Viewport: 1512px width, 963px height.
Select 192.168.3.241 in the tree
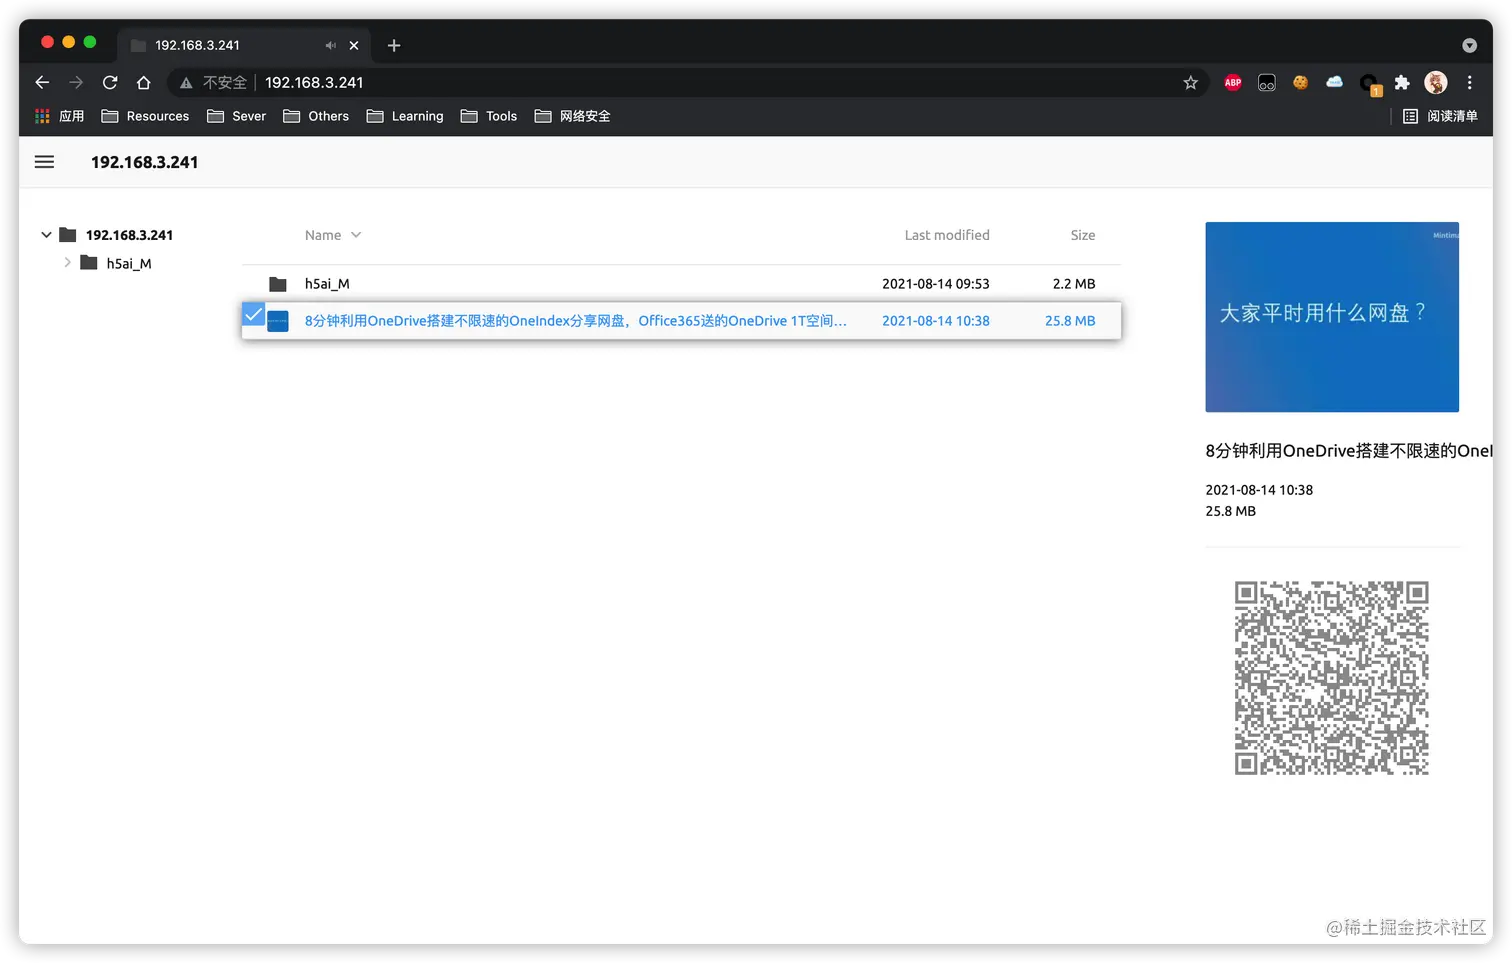[129, 235]
